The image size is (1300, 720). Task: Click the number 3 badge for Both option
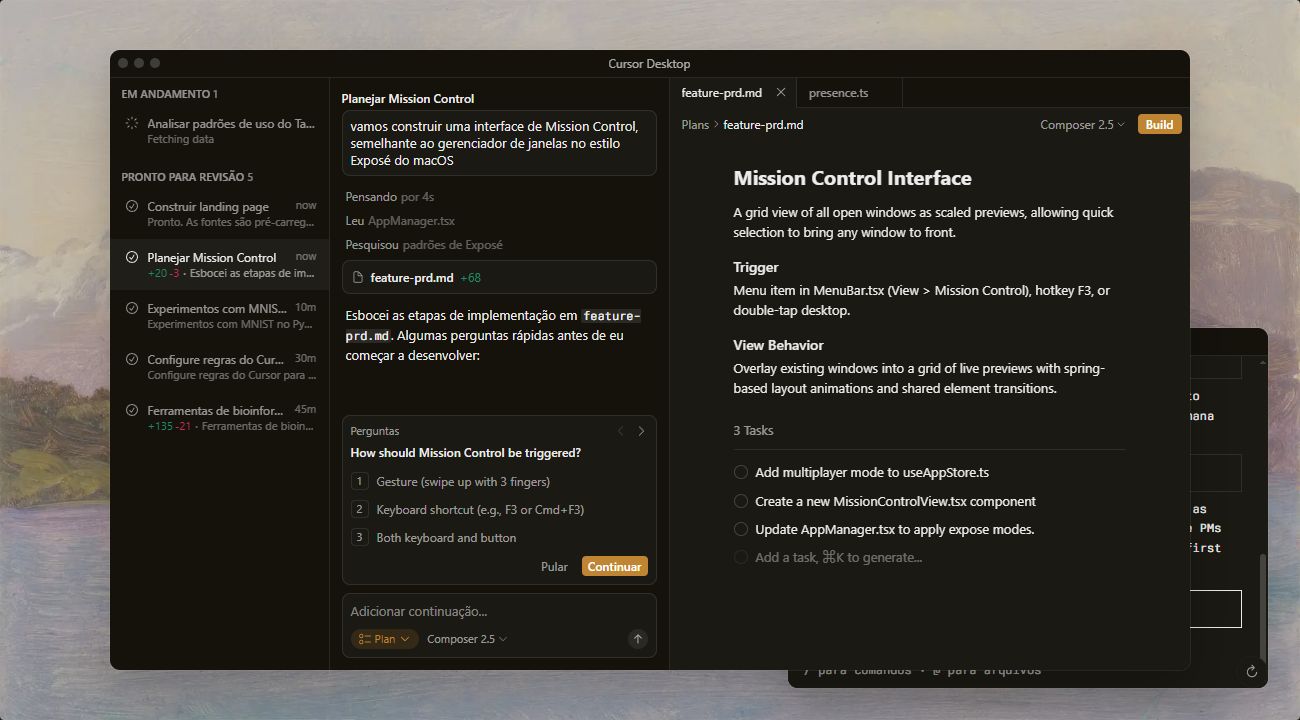pyautogui.click(x=360, y=537)
